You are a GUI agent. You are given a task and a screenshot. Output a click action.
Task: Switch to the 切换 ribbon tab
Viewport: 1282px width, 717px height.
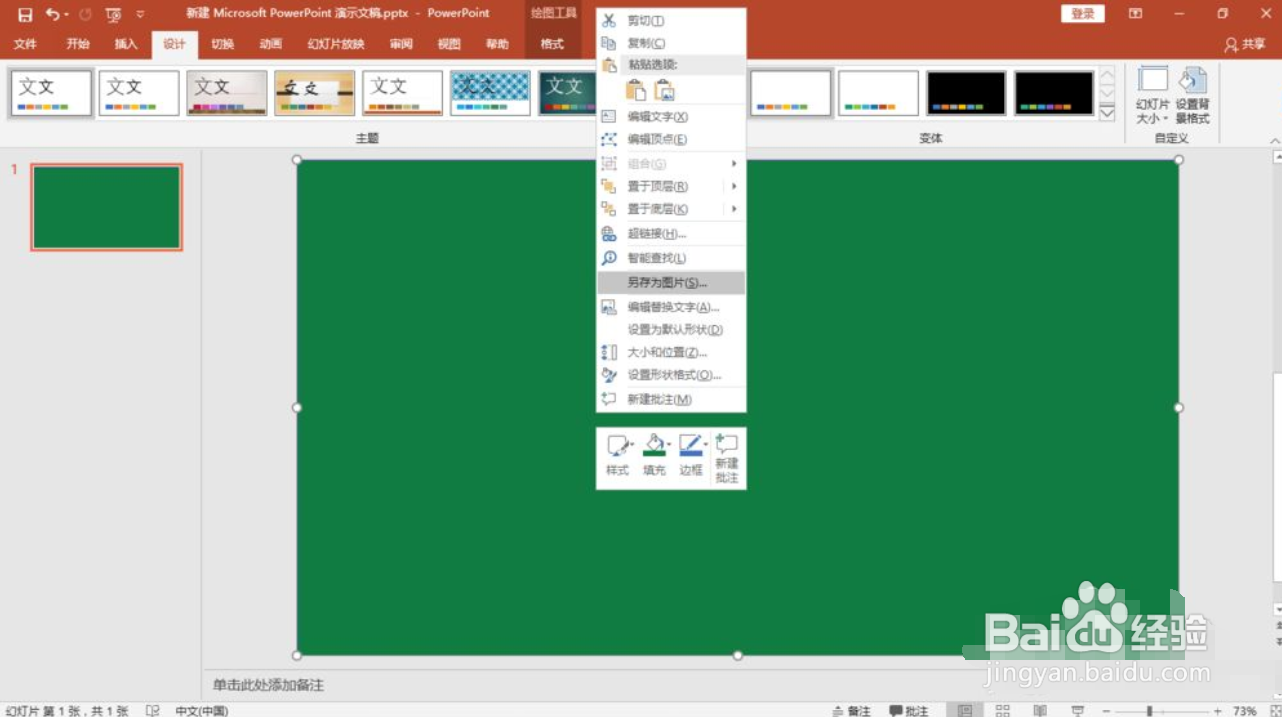222,44
